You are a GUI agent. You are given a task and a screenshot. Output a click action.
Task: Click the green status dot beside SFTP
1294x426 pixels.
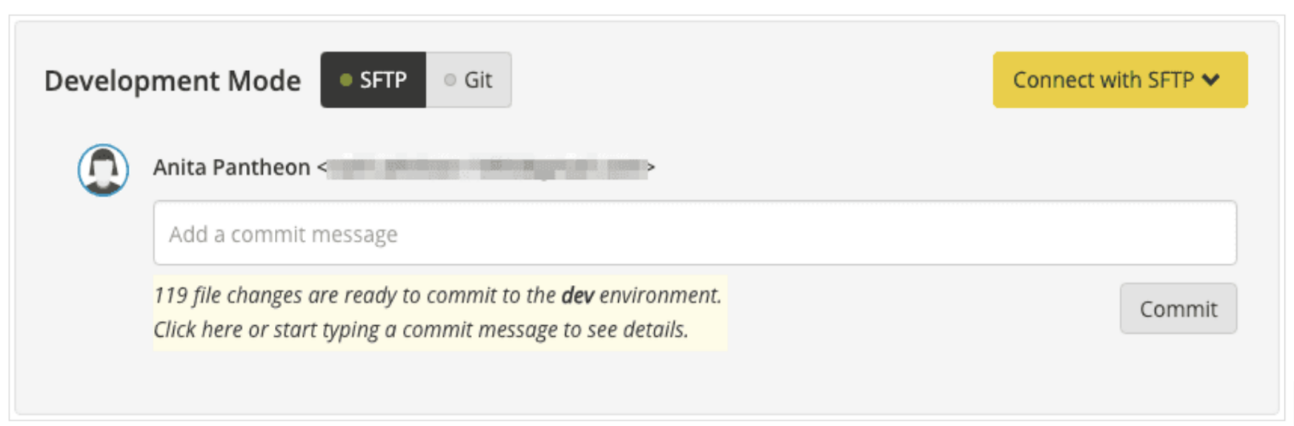(346, 81)
